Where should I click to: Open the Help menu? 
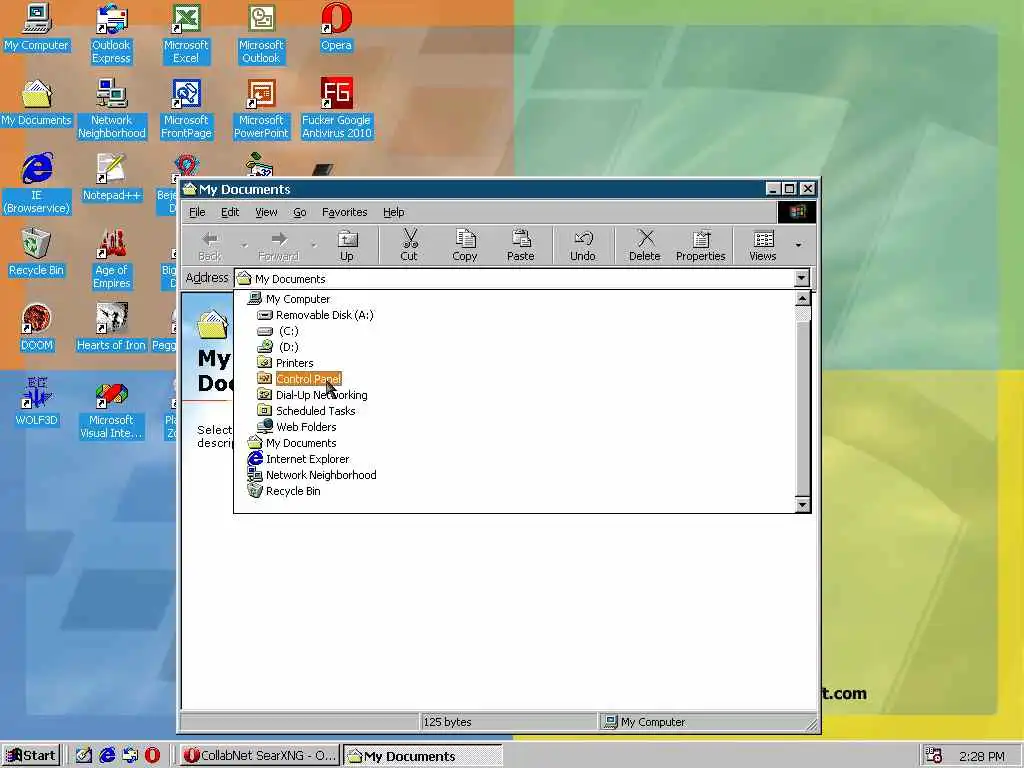pos(393,212)
